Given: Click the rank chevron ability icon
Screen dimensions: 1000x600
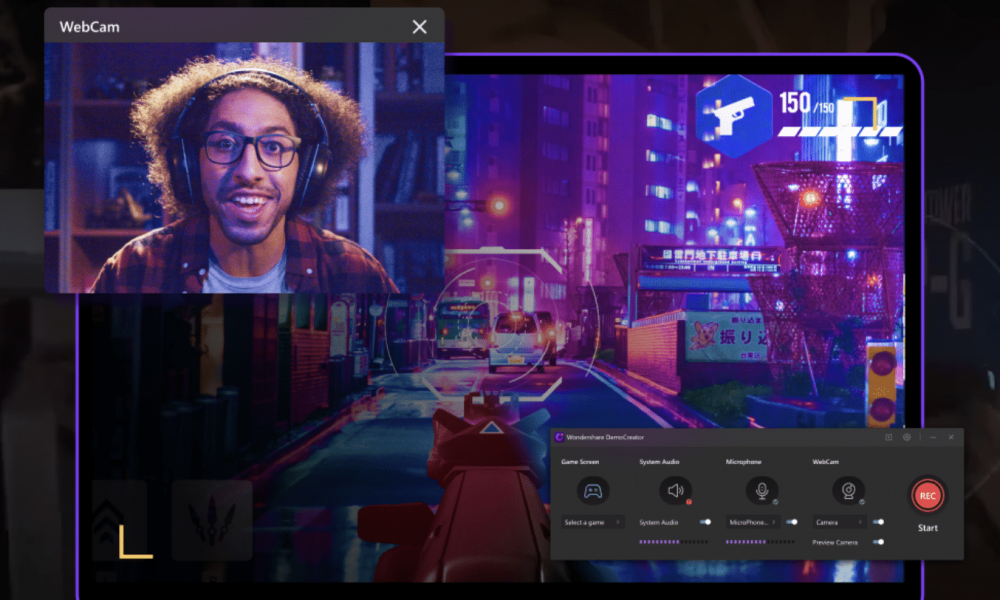Looking at the screenshot, I should (x=120, y=520).
